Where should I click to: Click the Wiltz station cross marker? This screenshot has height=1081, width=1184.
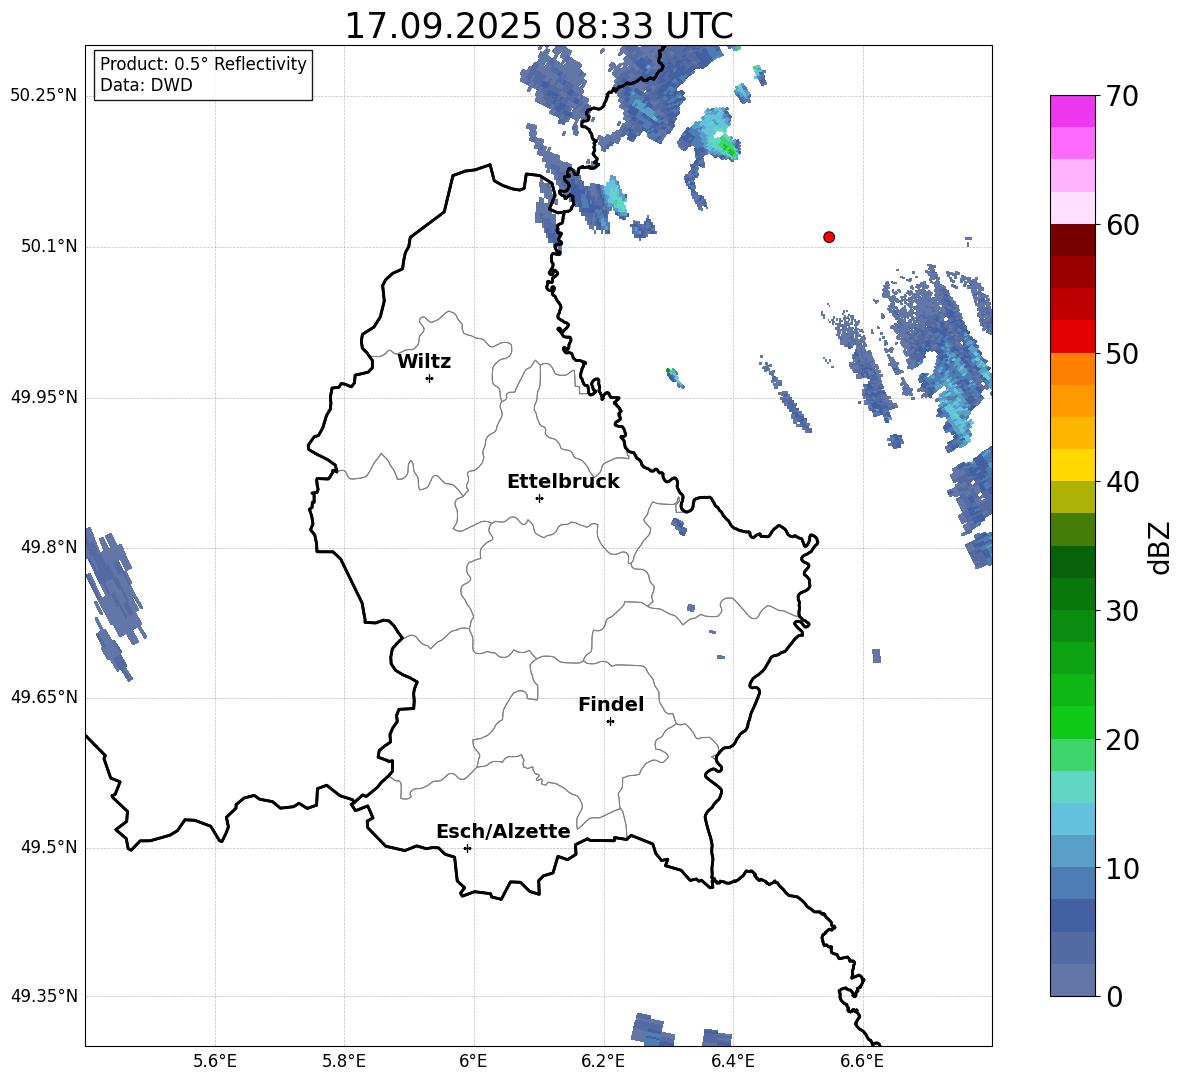tap(430, 378)
